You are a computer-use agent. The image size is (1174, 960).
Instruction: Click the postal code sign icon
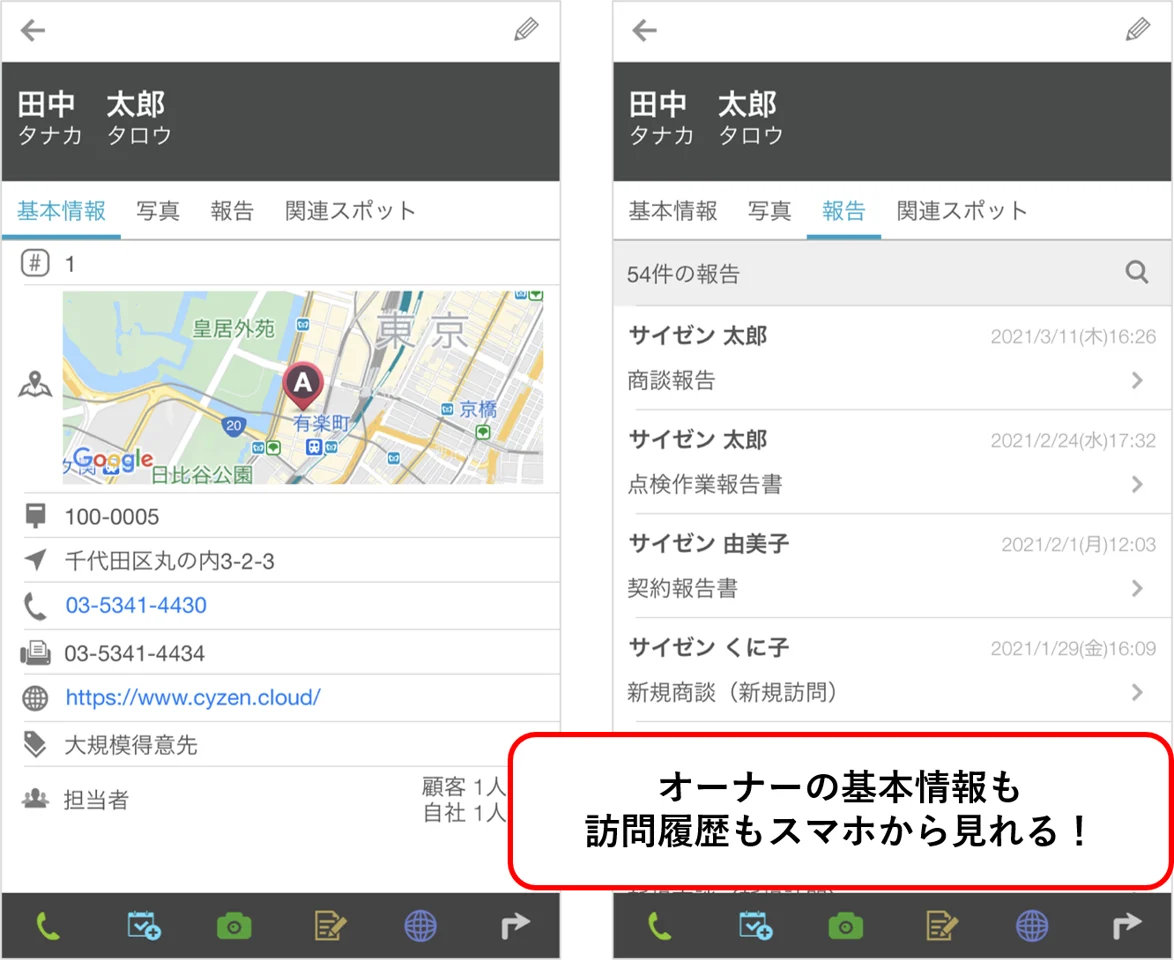point(35,516)
